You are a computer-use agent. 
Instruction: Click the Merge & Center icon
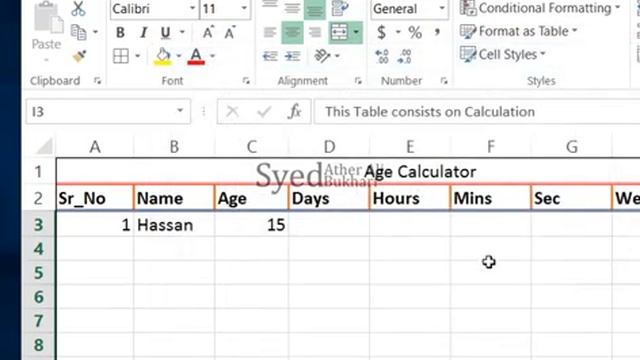click(339, 32)
